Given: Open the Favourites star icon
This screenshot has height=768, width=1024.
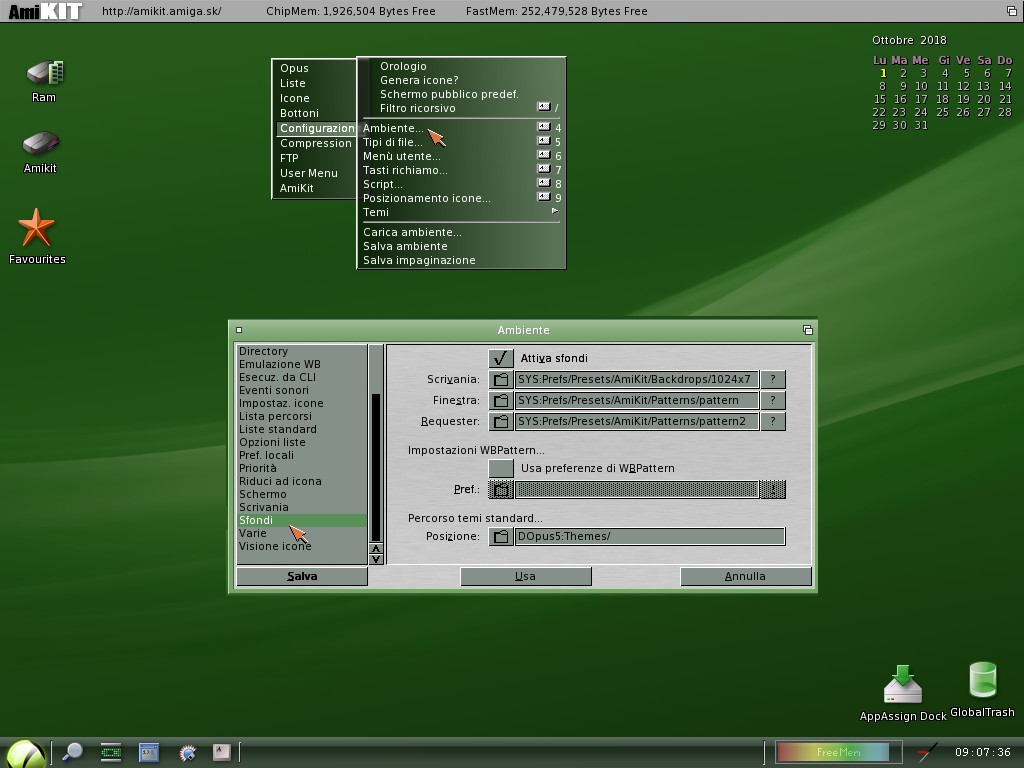Looking at the screenshot, I should tap(37, 229).
